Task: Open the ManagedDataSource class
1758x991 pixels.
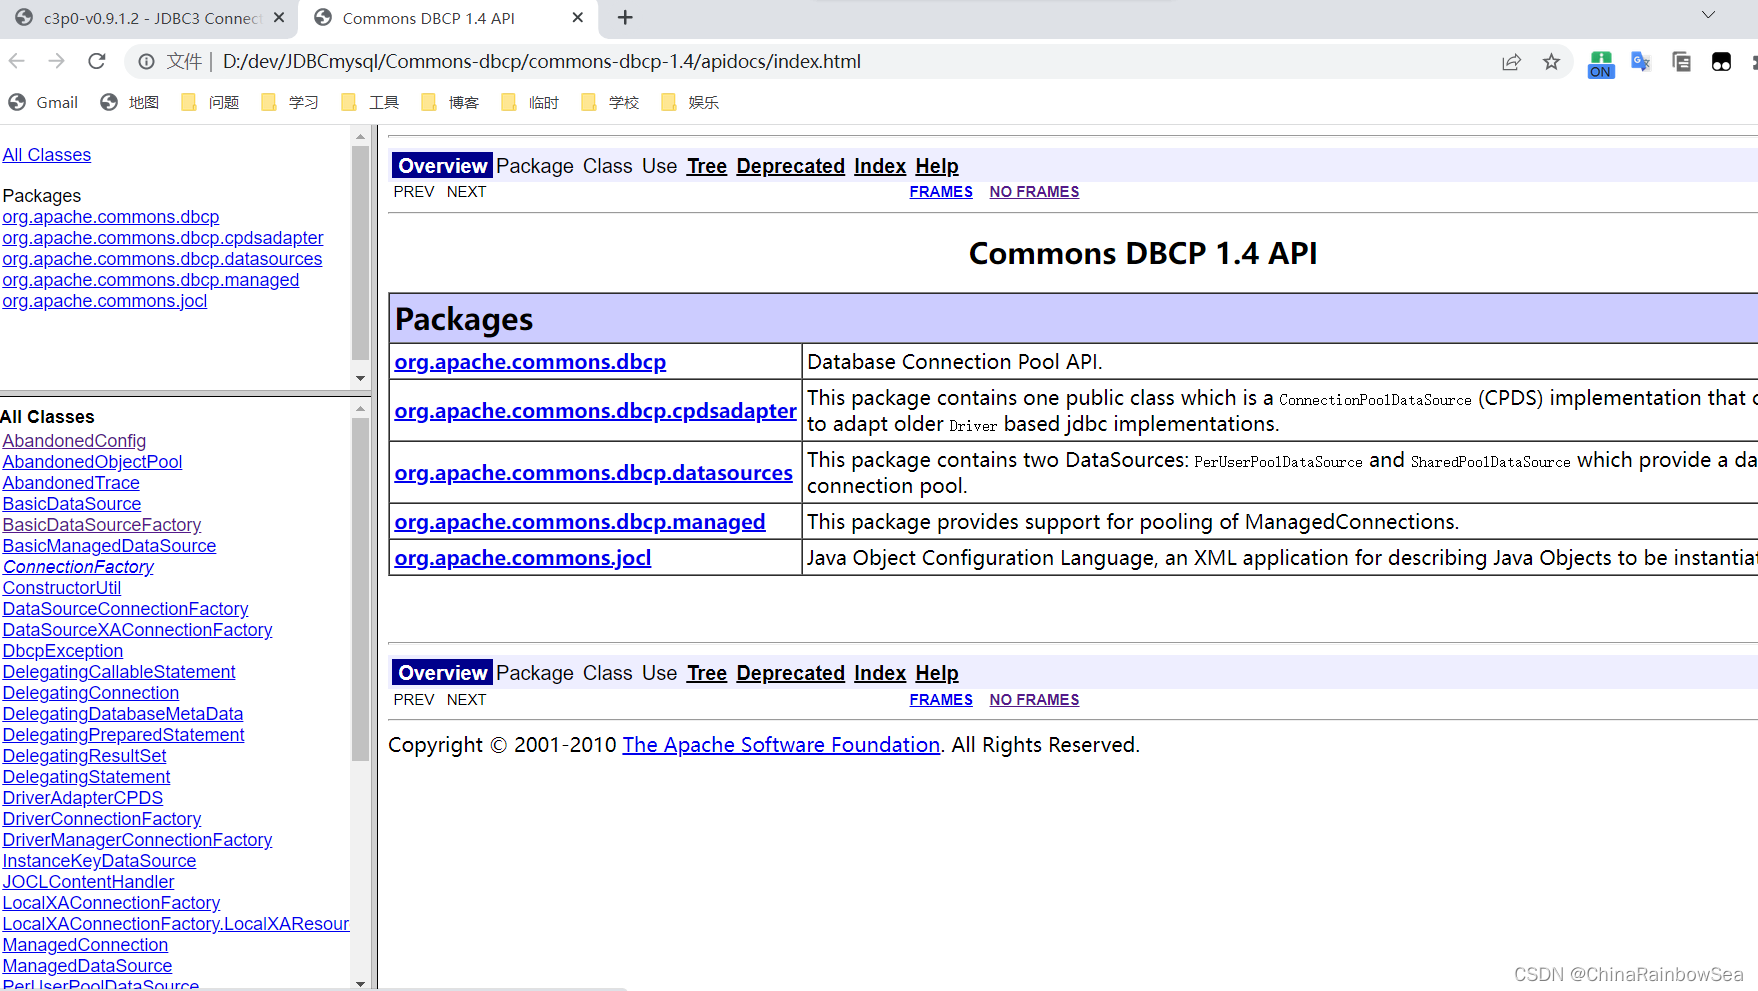Action: tap(87, 966)
